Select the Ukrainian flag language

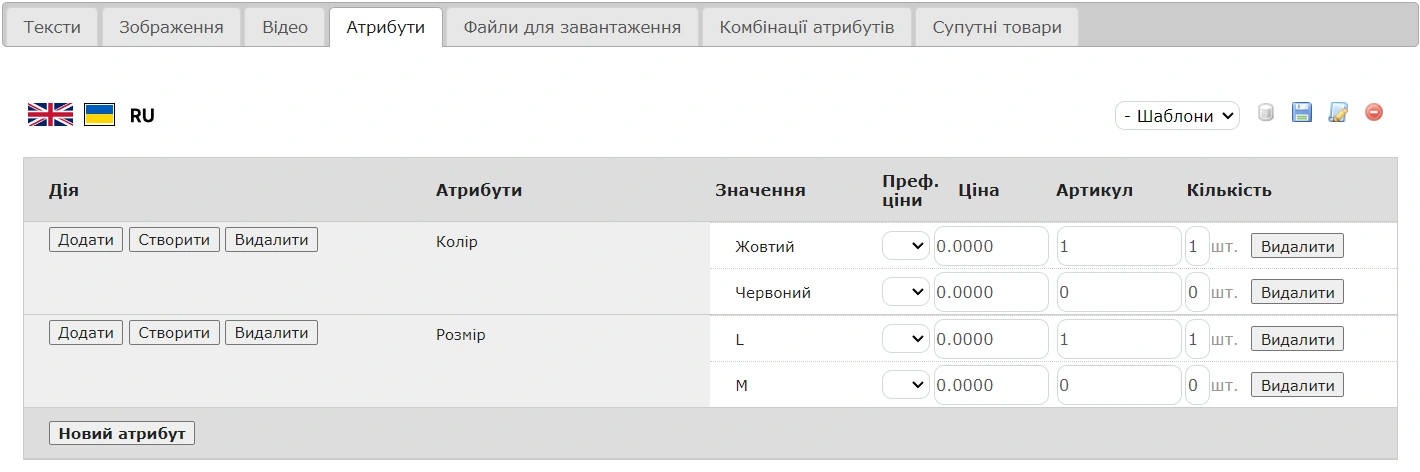(x=99, y=115)
